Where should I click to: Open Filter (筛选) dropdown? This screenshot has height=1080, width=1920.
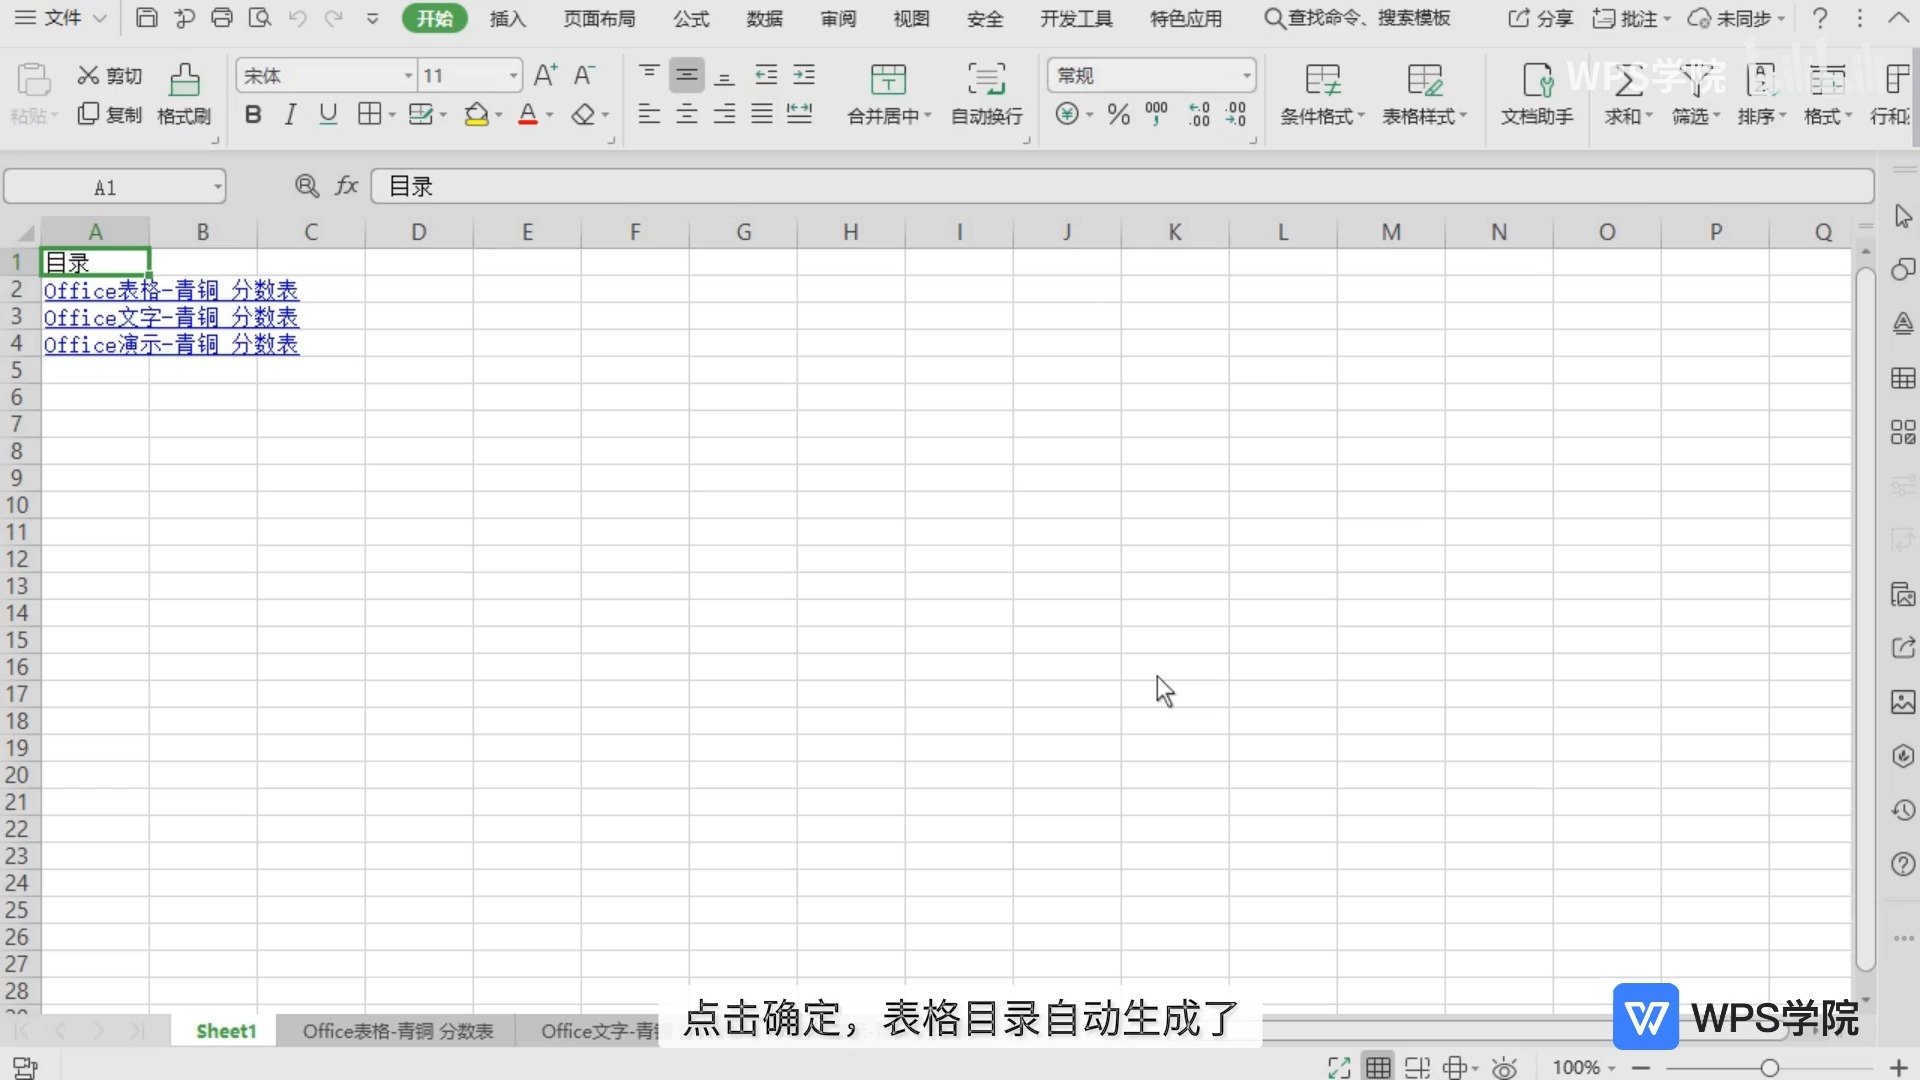point(1696,95)
